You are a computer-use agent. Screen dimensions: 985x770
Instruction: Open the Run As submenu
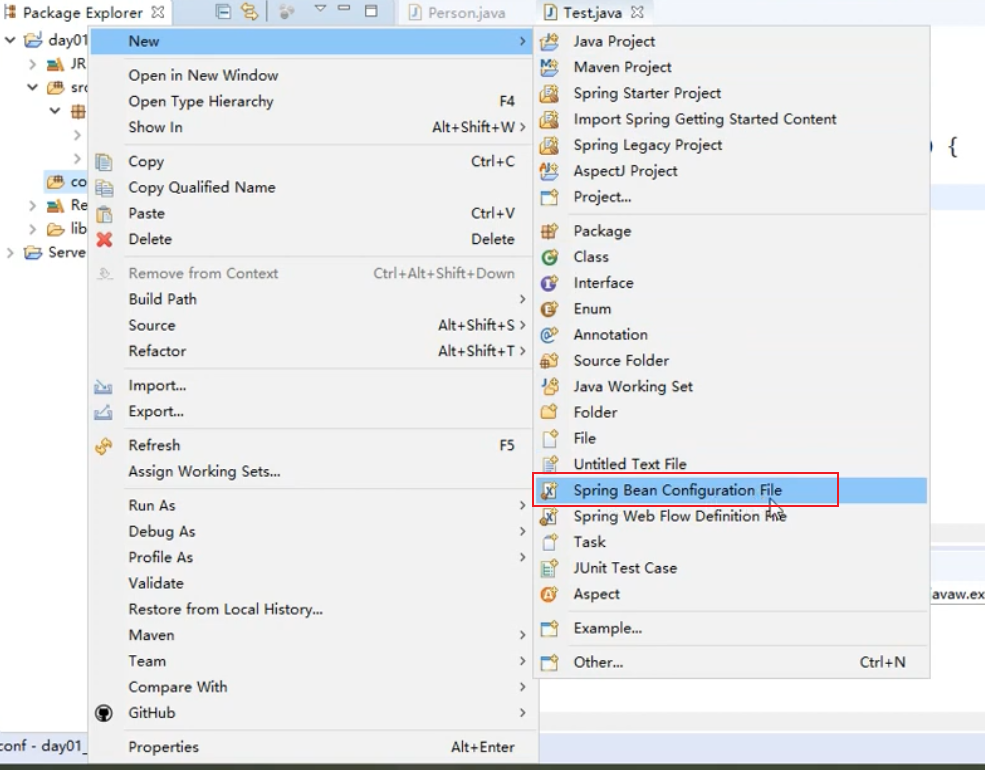(x=313, y=506)
